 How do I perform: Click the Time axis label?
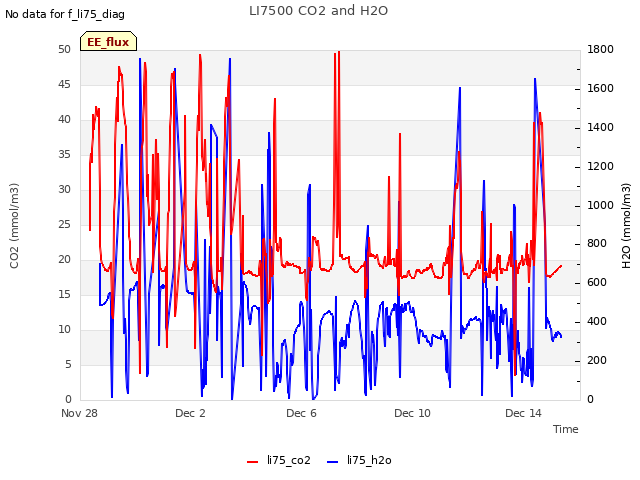pyautogui.click(x=565, y=429)
